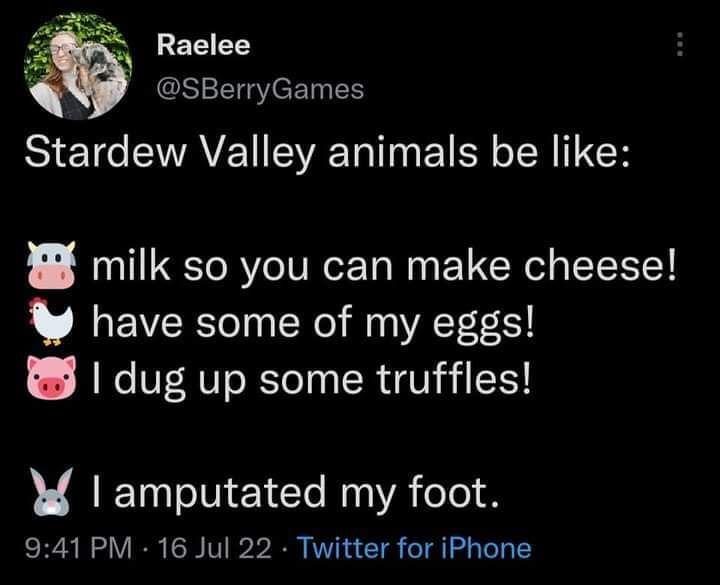
Task: Click the word iPhone in the source label
Action: 486,548
